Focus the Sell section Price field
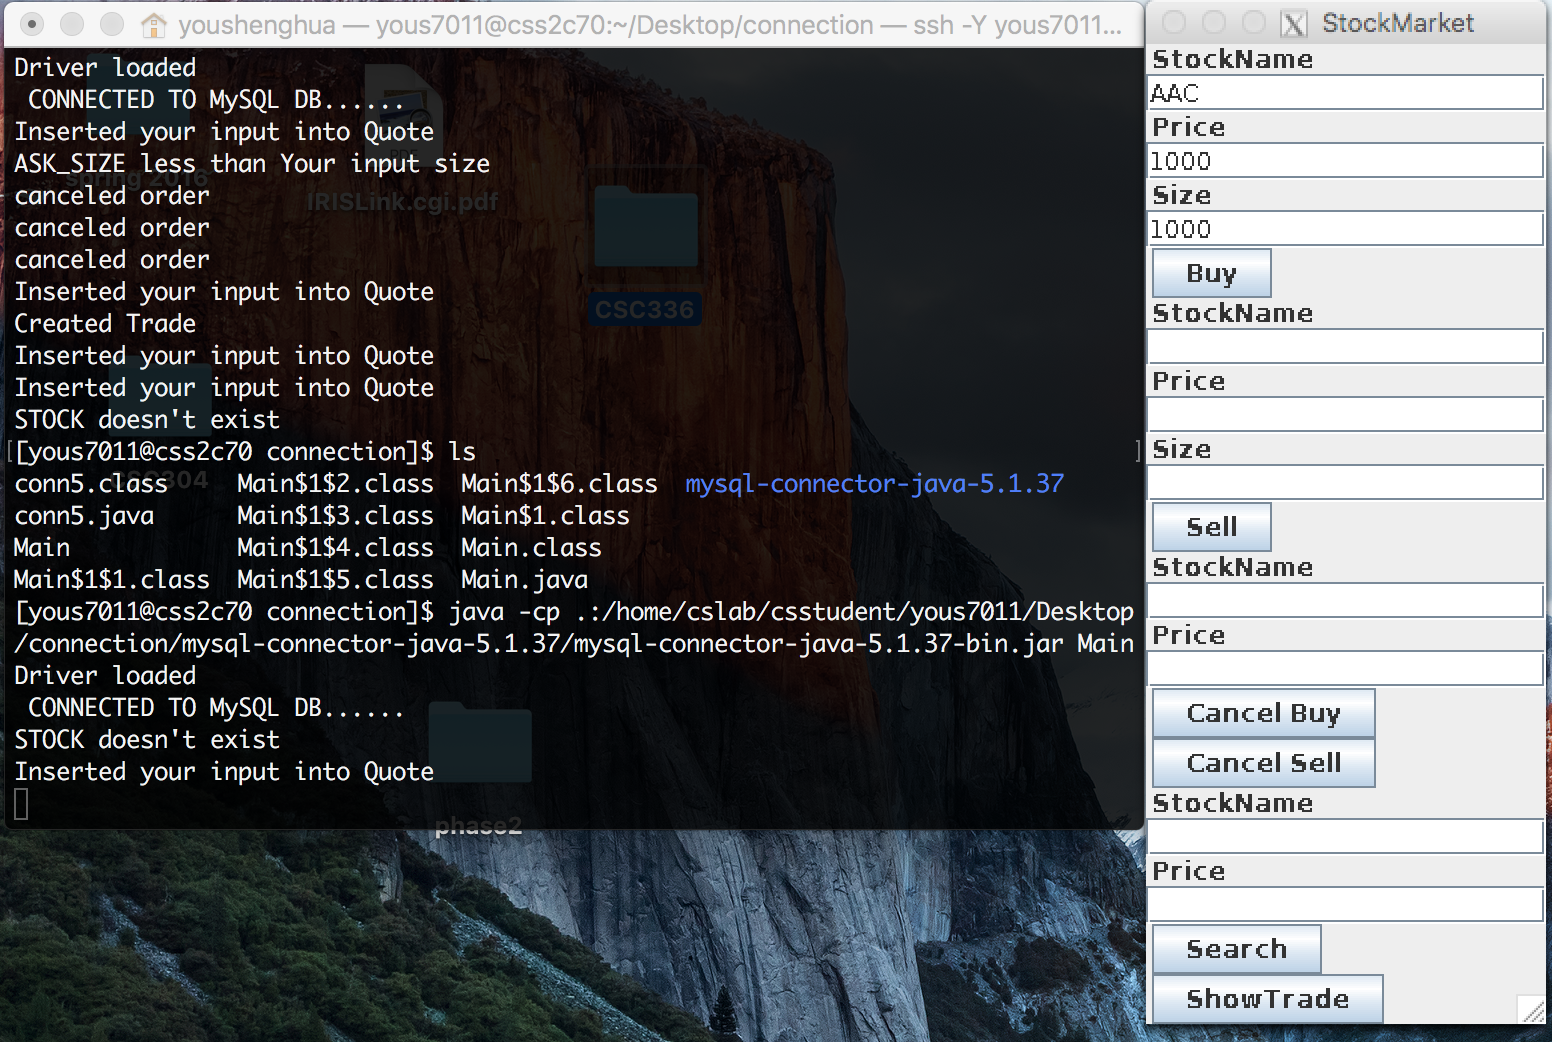Image resolution: width=1552 pixels, height=1042 pixels. click(1345, 415)
